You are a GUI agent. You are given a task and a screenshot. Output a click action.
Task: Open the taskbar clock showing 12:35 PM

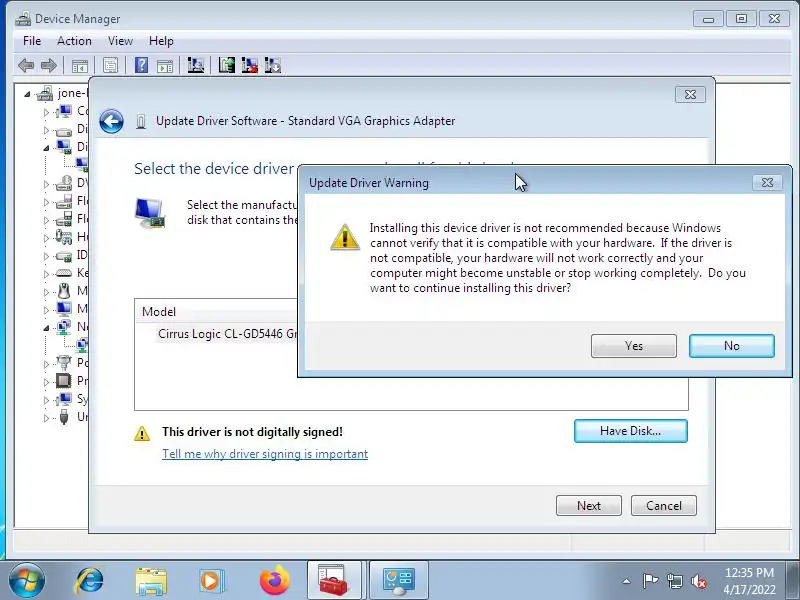749,581
